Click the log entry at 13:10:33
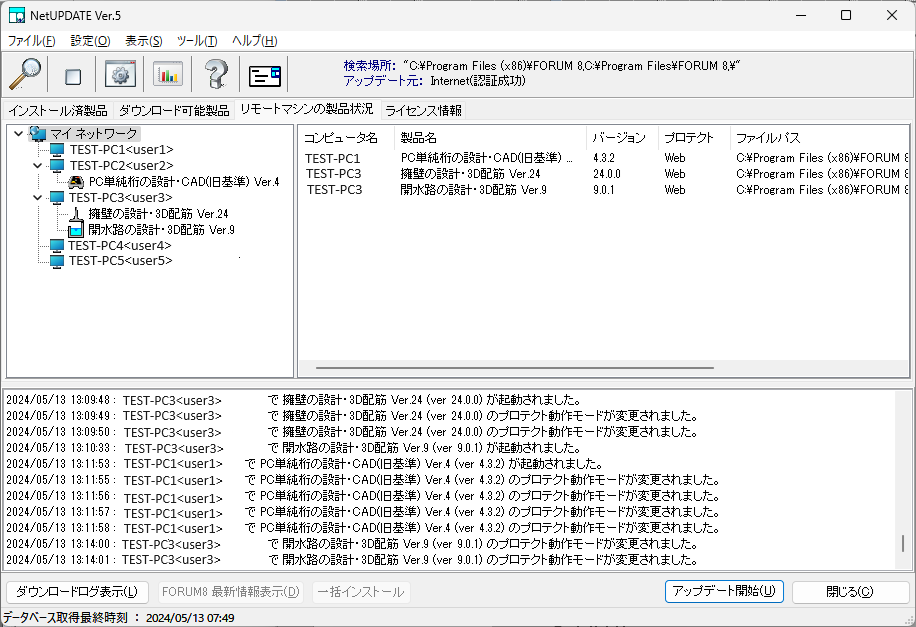This screenshot has height=627, width=916. click(294, 449)
